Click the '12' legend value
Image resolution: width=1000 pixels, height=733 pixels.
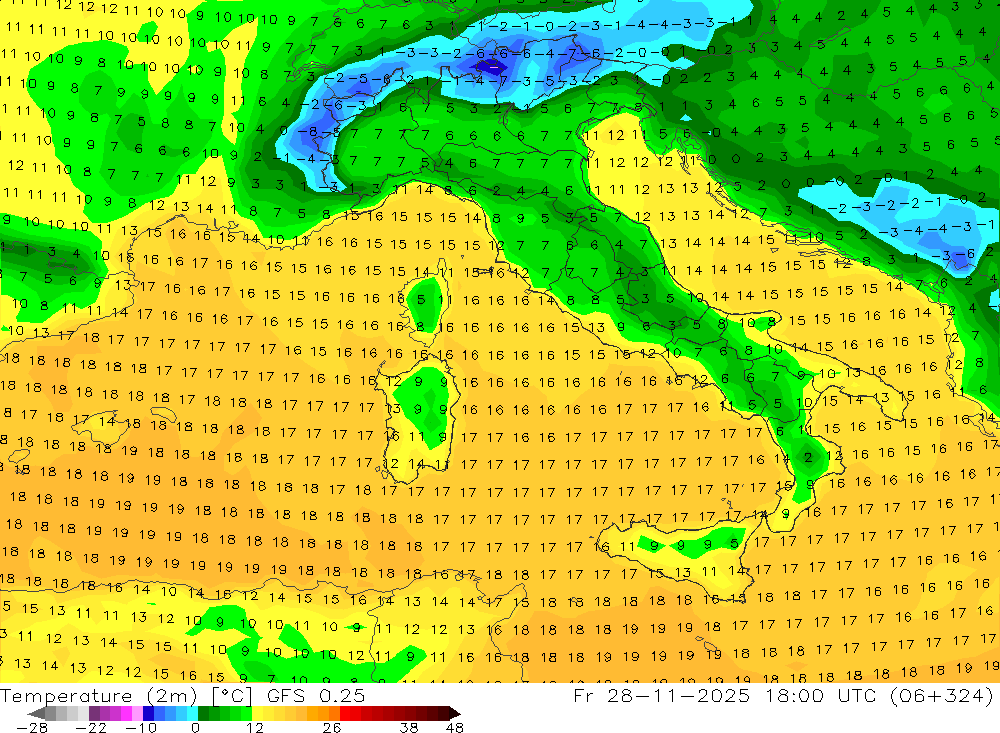pyautogui.click(x=254, y=728)
